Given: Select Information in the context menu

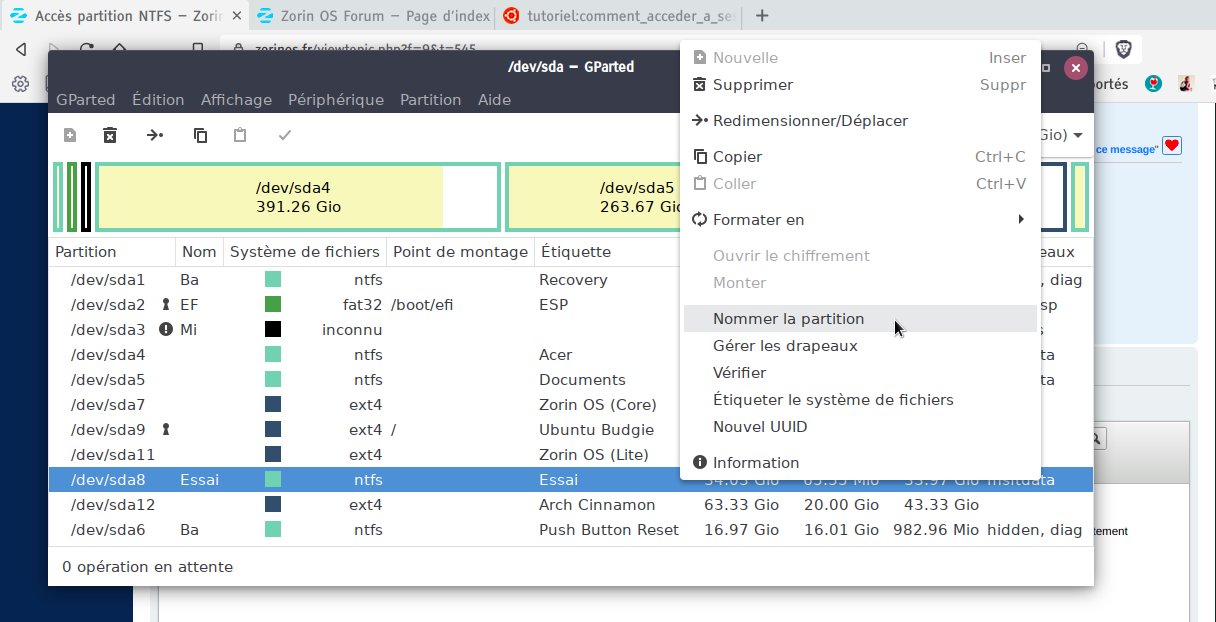Looking at the screenshot, I should (x=755, y=463).
